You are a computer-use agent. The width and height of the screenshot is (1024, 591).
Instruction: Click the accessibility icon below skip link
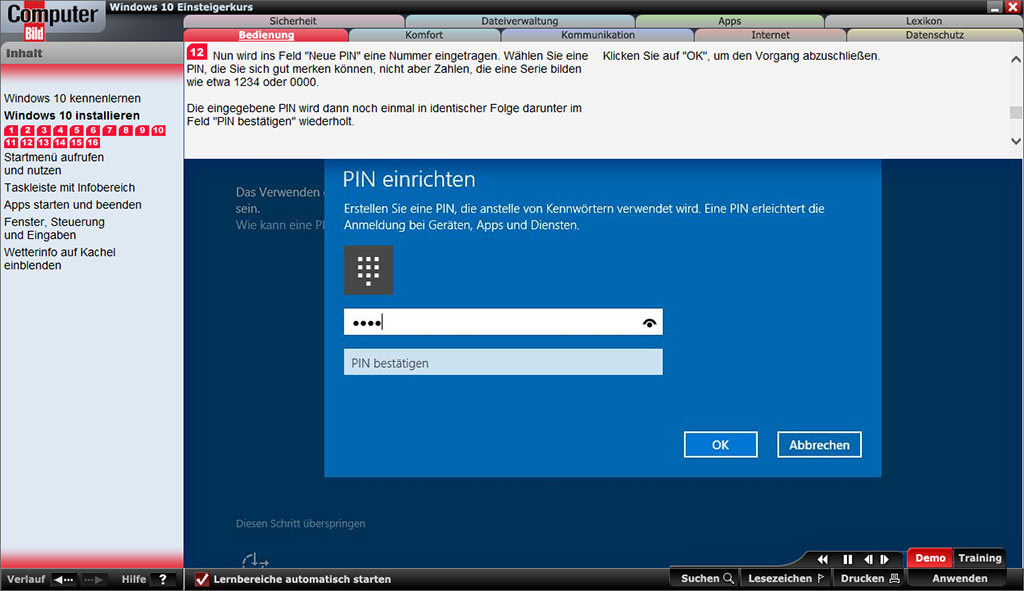click(x=255, y=560)
